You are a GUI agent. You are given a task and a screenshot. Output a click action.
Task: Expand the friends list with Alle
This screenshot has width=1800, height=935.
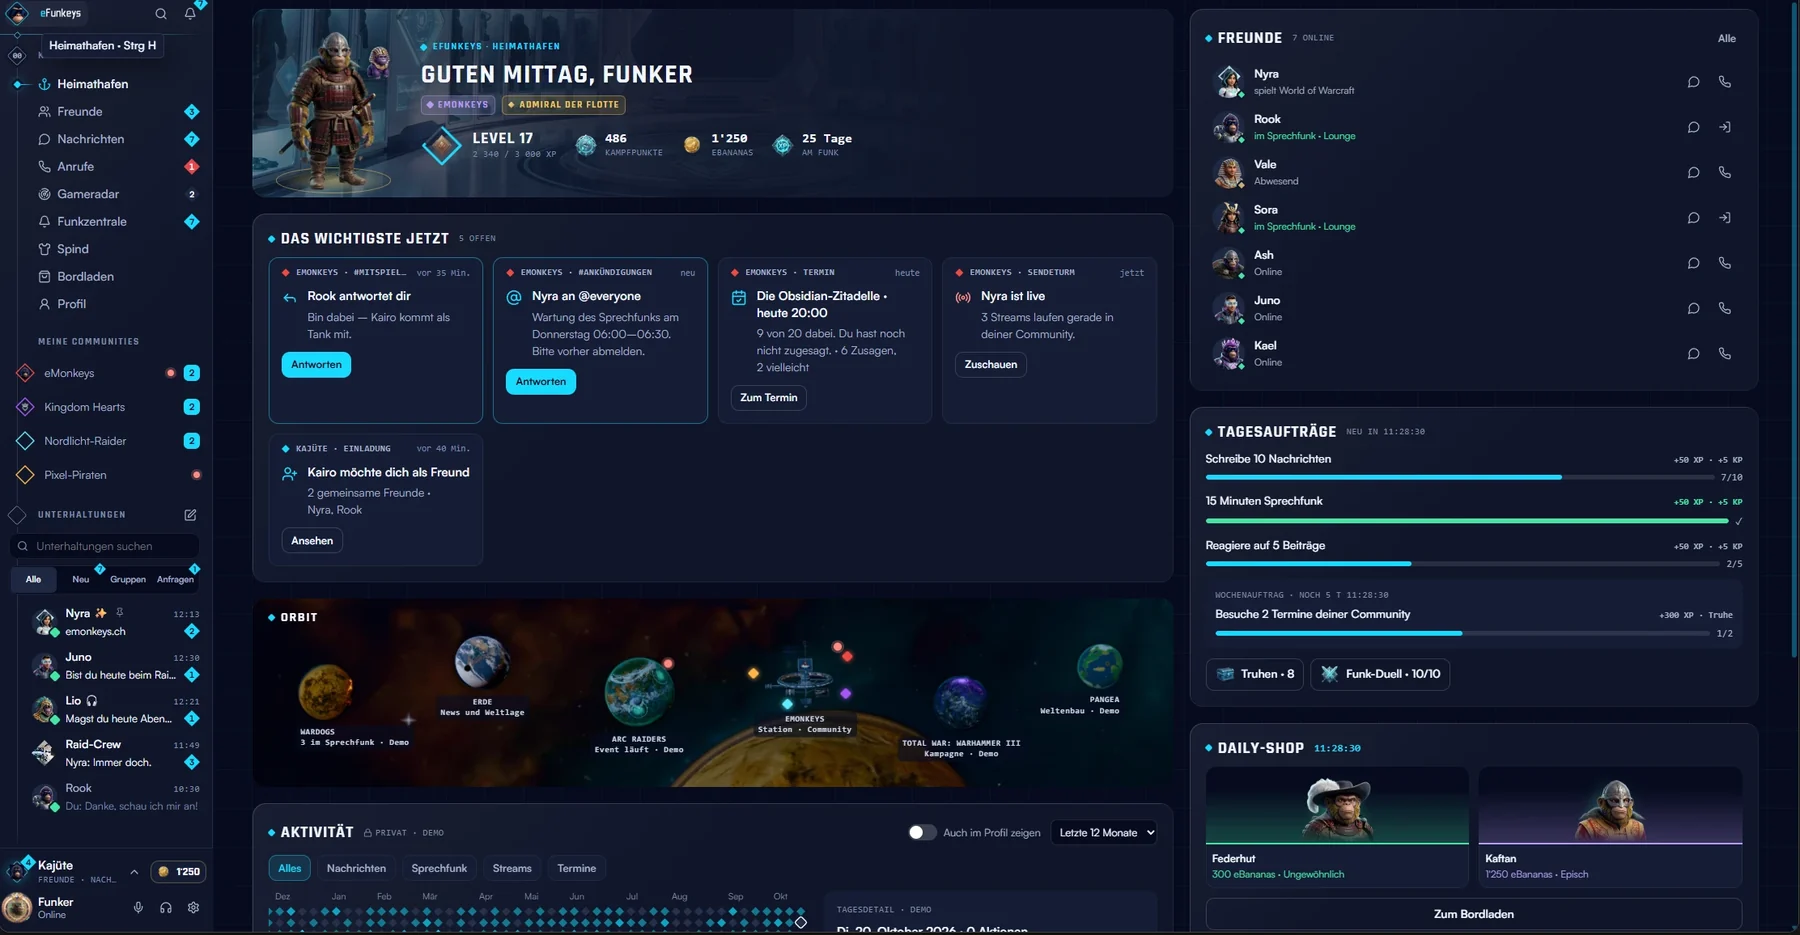1726,39
